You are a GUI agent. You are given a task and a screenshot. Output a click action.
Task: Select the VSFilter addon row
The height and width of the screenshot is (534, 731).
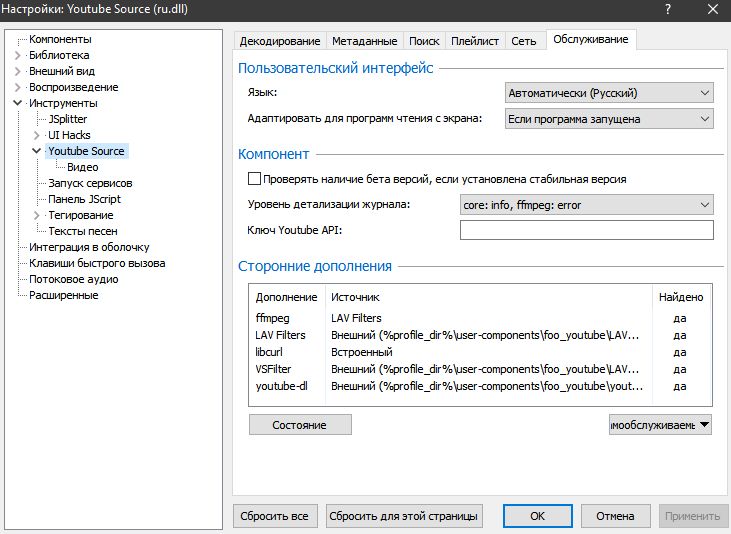coord(480,369)
